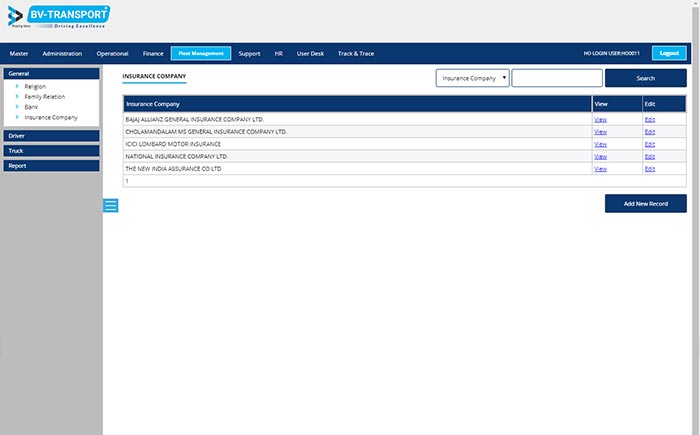Toggle the sidebar hamburger menu icon
This screenshot has width=700, height=435.
111,205
